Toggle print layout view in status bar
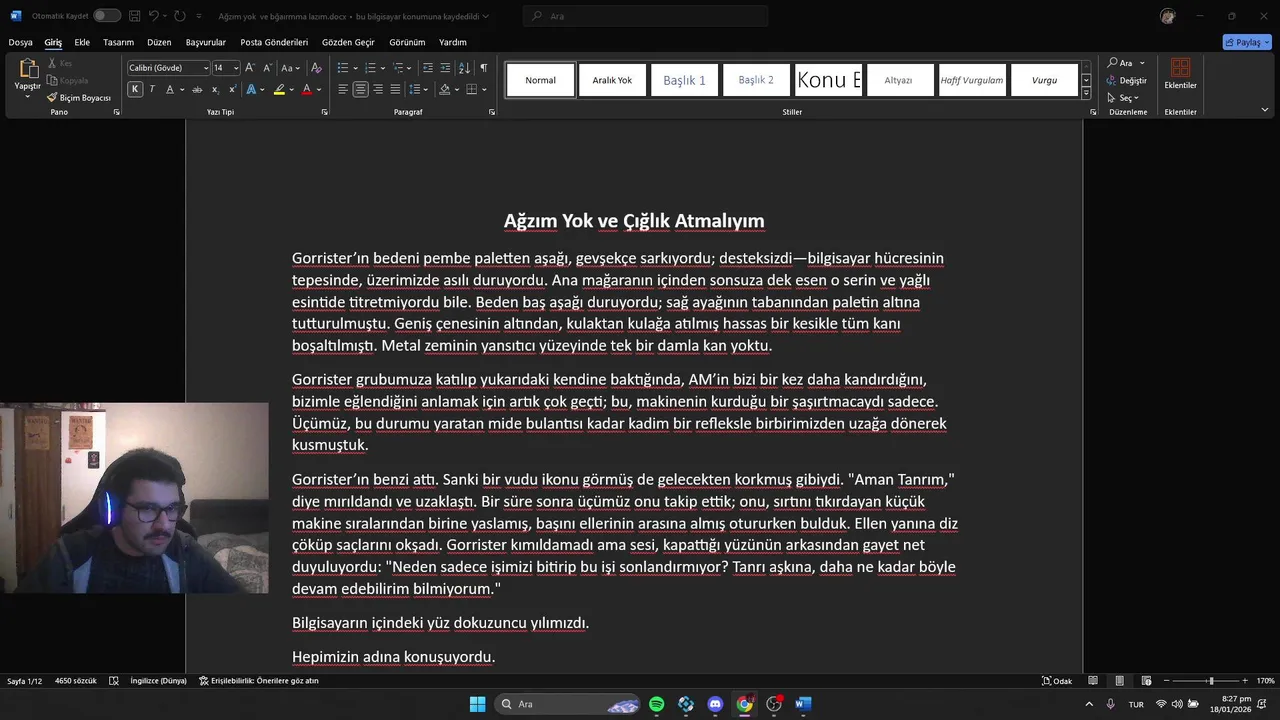The height and width of the screenshot is (720, 1280). 1119,681
